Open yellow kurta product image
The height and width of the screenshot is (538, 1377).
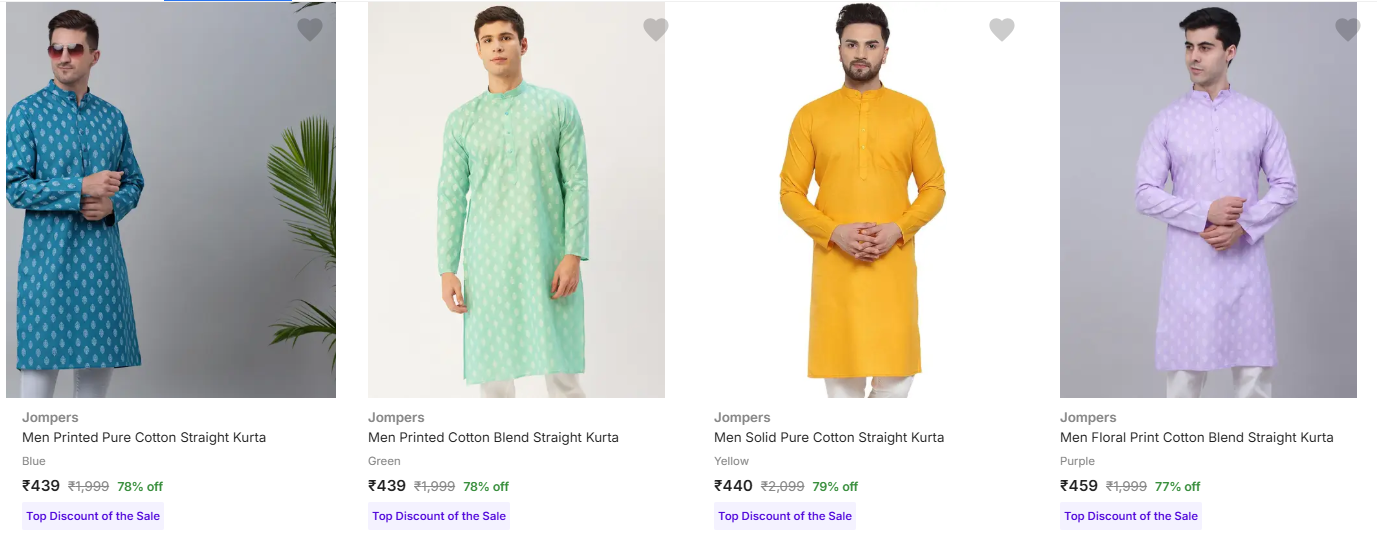pyautogui.click(x=862, y=200)
